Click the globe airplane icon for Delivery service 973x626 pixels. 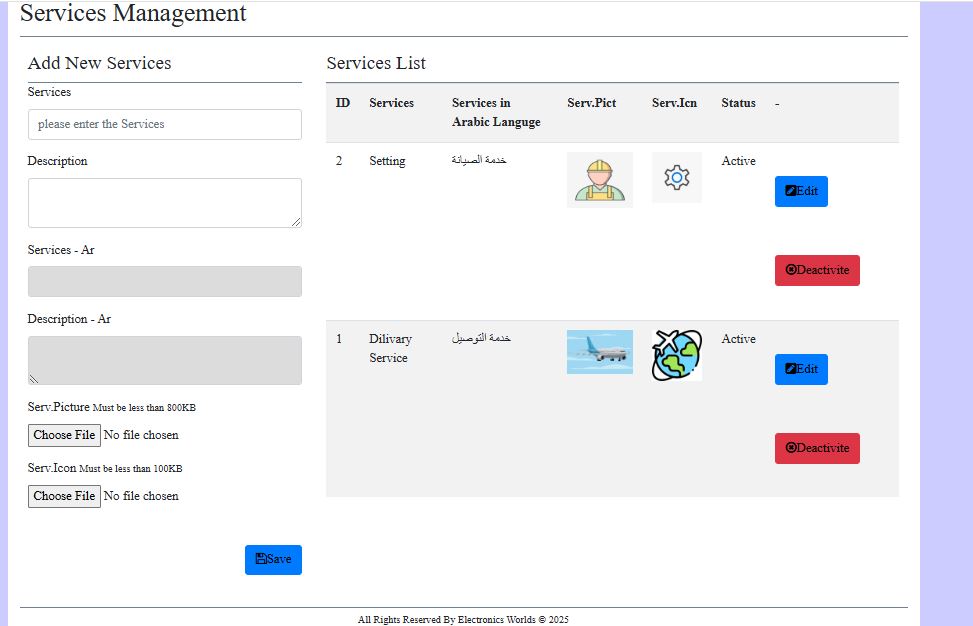click(677, 355)
